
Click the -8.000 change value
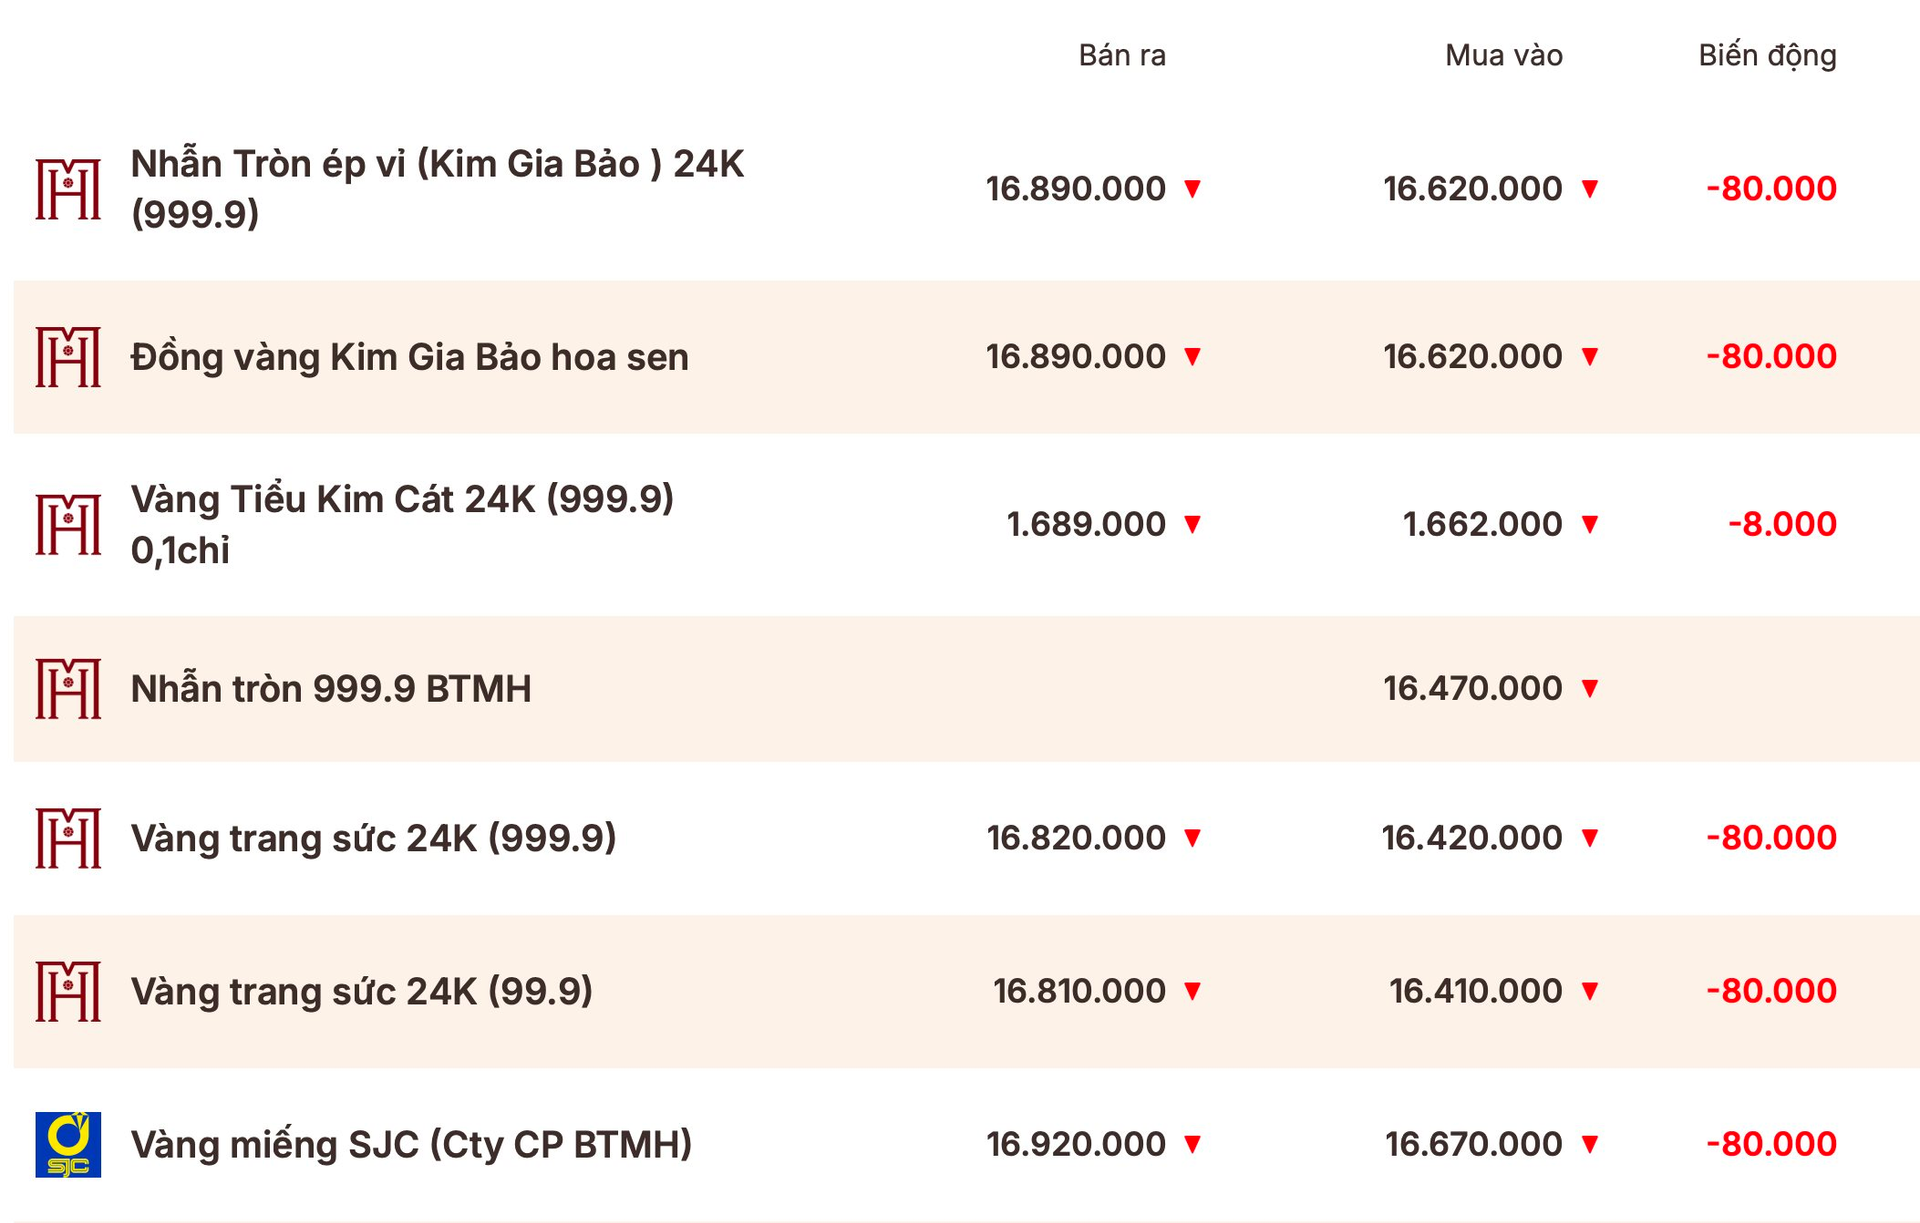pyautogui.click(x=1782, y=524)
